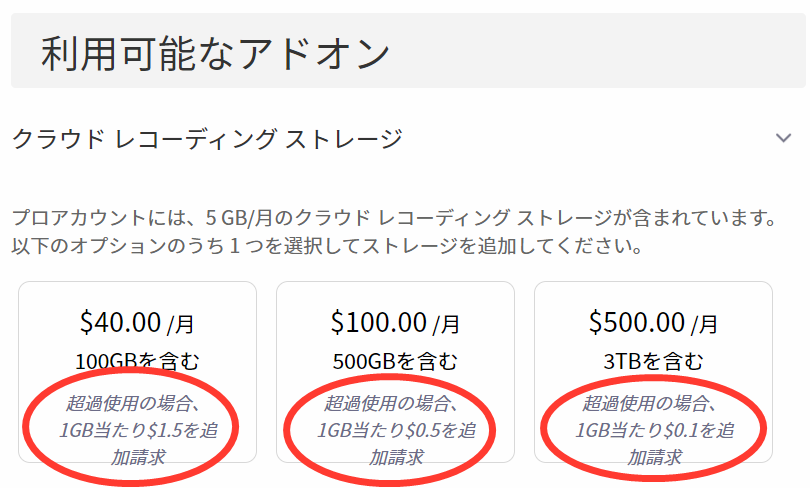810x488 pixels.
Task: Click the クラウド レコーディング ストレージ section title
Action: pyautogui.click(x=207, y=138)
